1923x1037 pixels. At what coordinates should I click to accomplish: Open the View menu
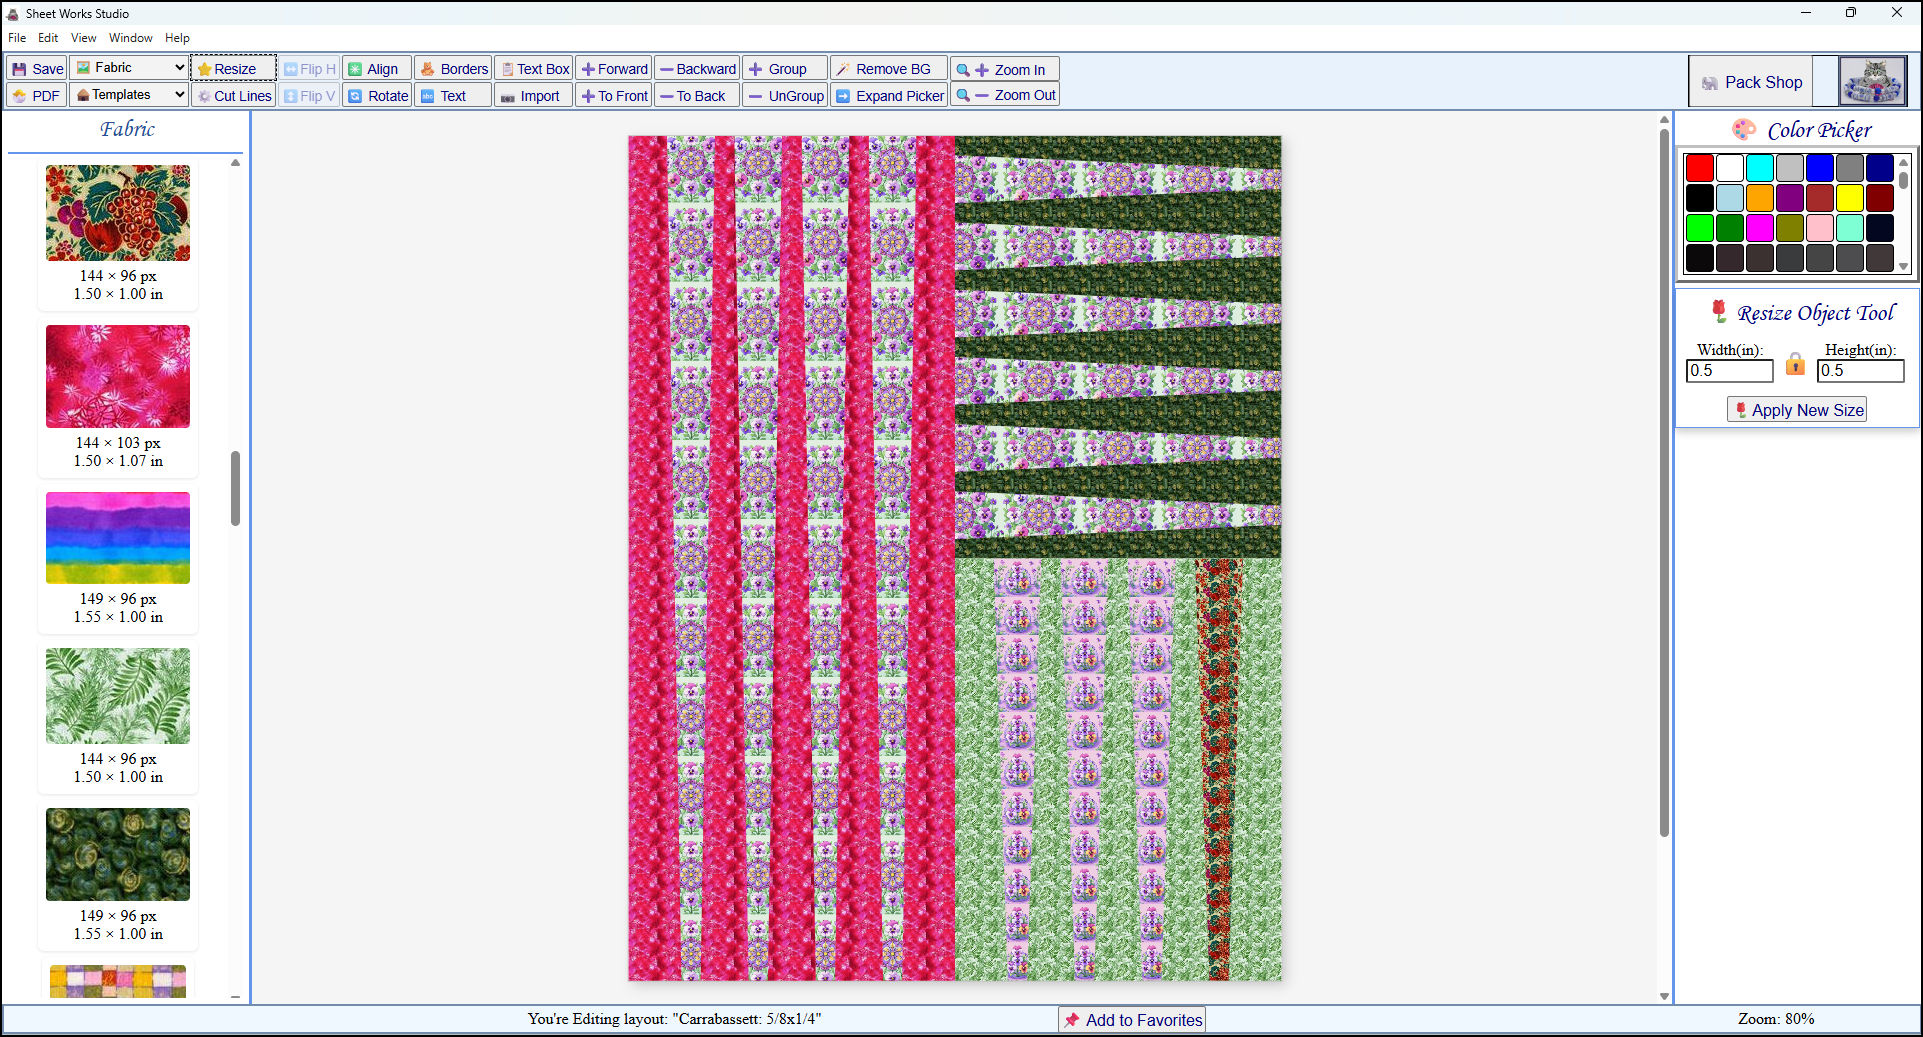point(83,37)
